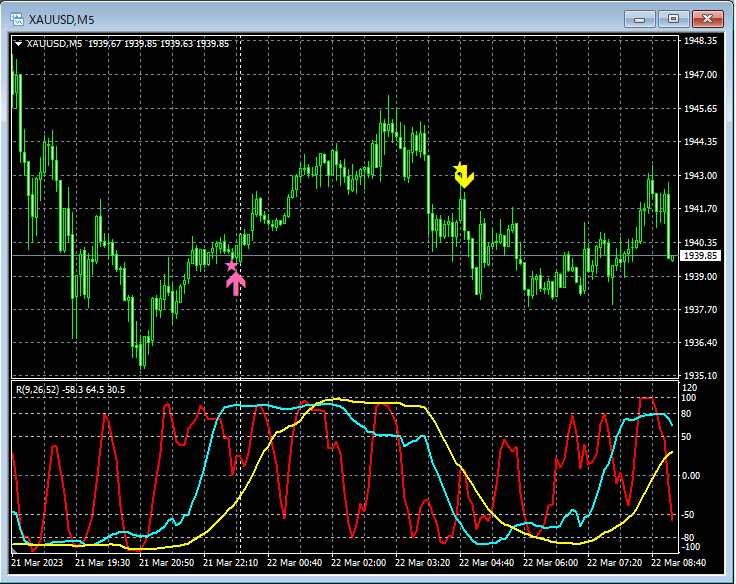
Task: Click the 22 Mar 08:40 time label
Action: point(678,562)
